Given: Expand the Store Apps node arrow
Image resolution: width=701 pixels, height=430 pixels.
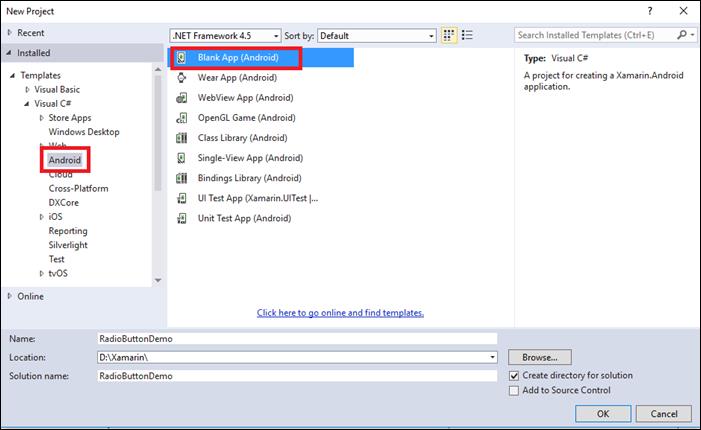Looking at the screenshot, I should pos(42,118).
